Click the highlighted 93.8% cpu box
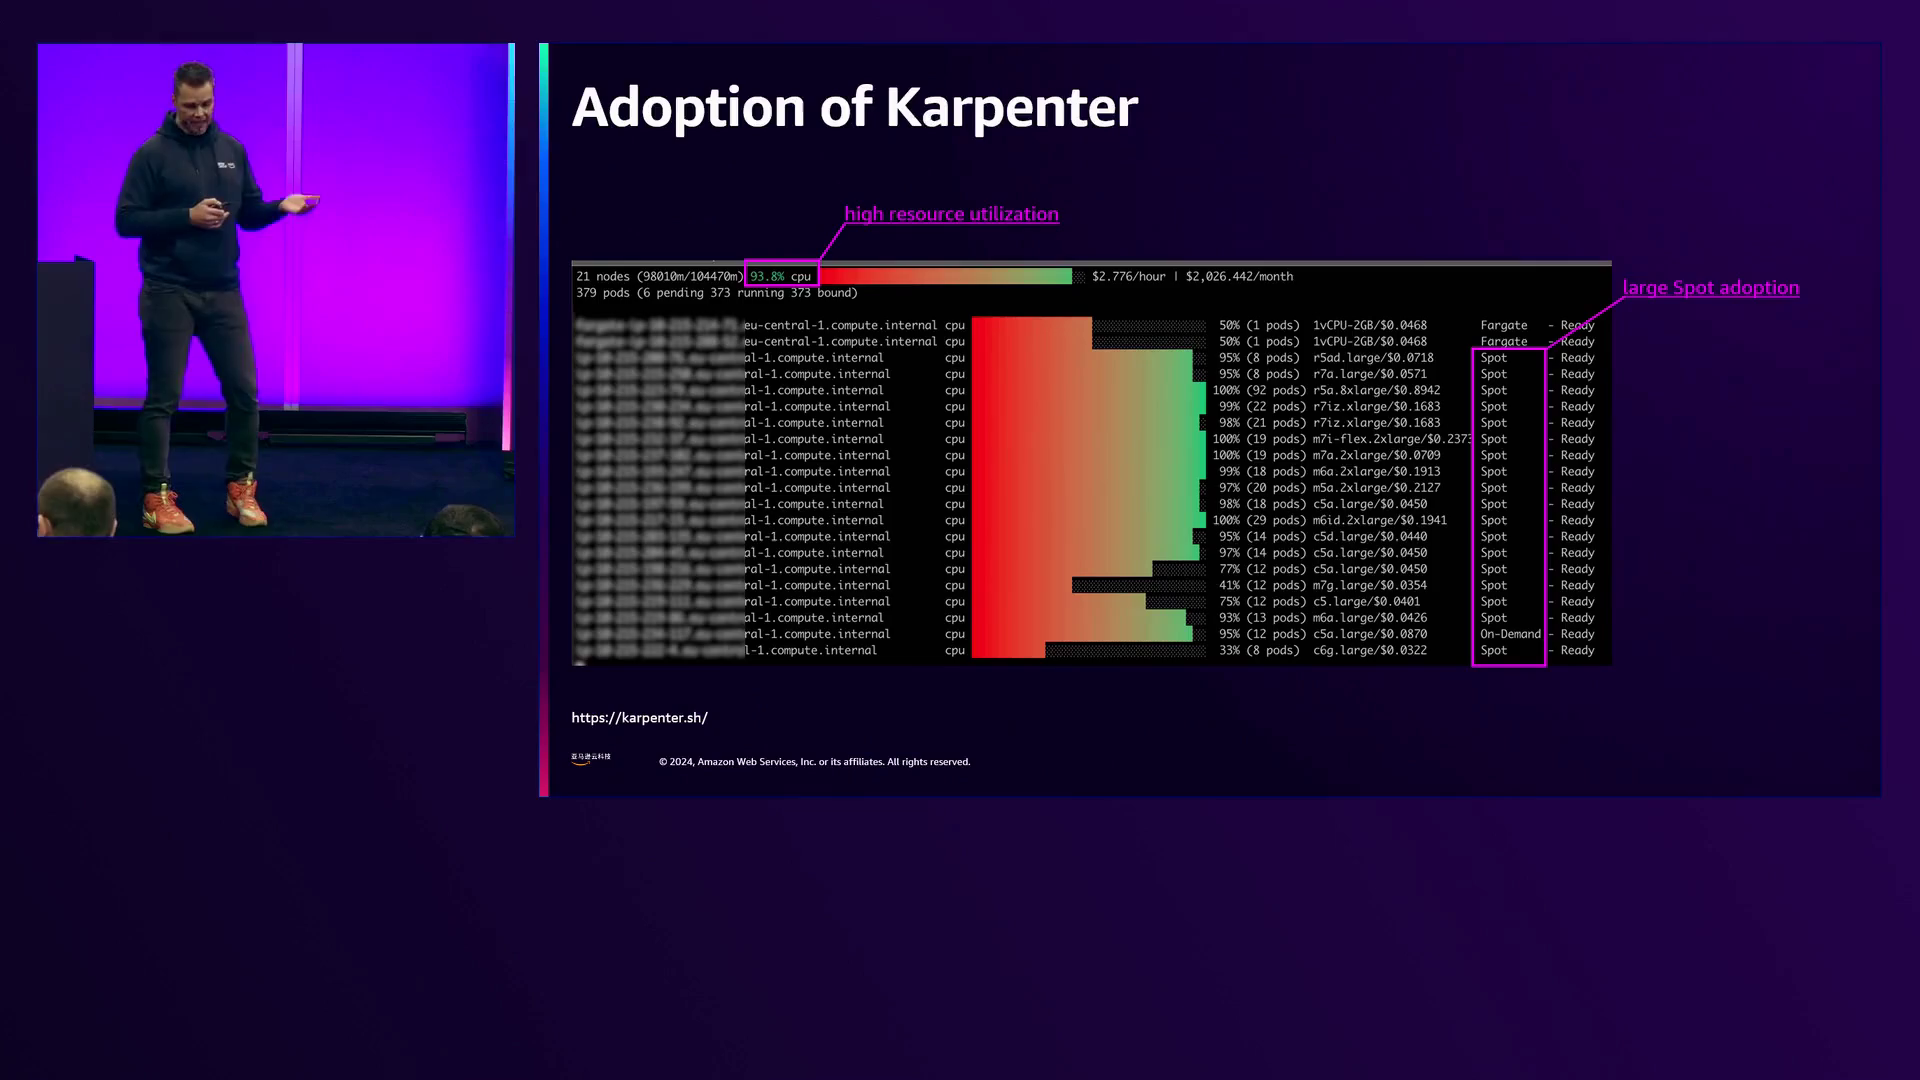Viewport: 1920px width, 1080px height. pyautogui.click(x=781, y=276)
